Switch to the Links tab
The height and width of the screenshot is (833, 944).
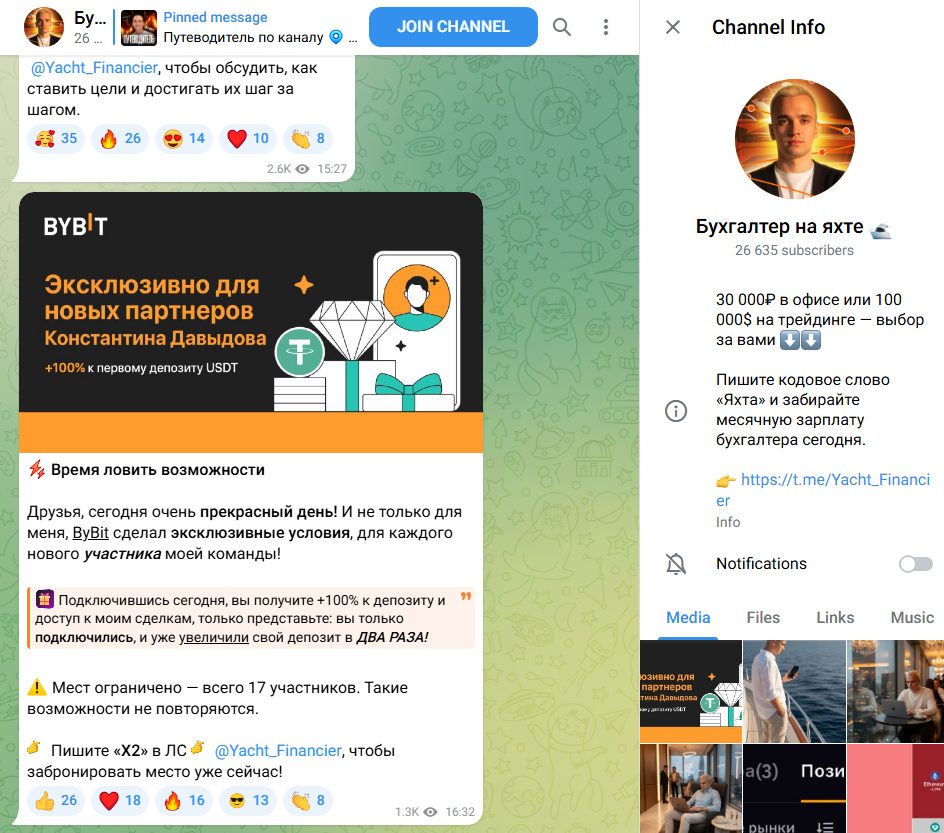[x=835, y=618]
